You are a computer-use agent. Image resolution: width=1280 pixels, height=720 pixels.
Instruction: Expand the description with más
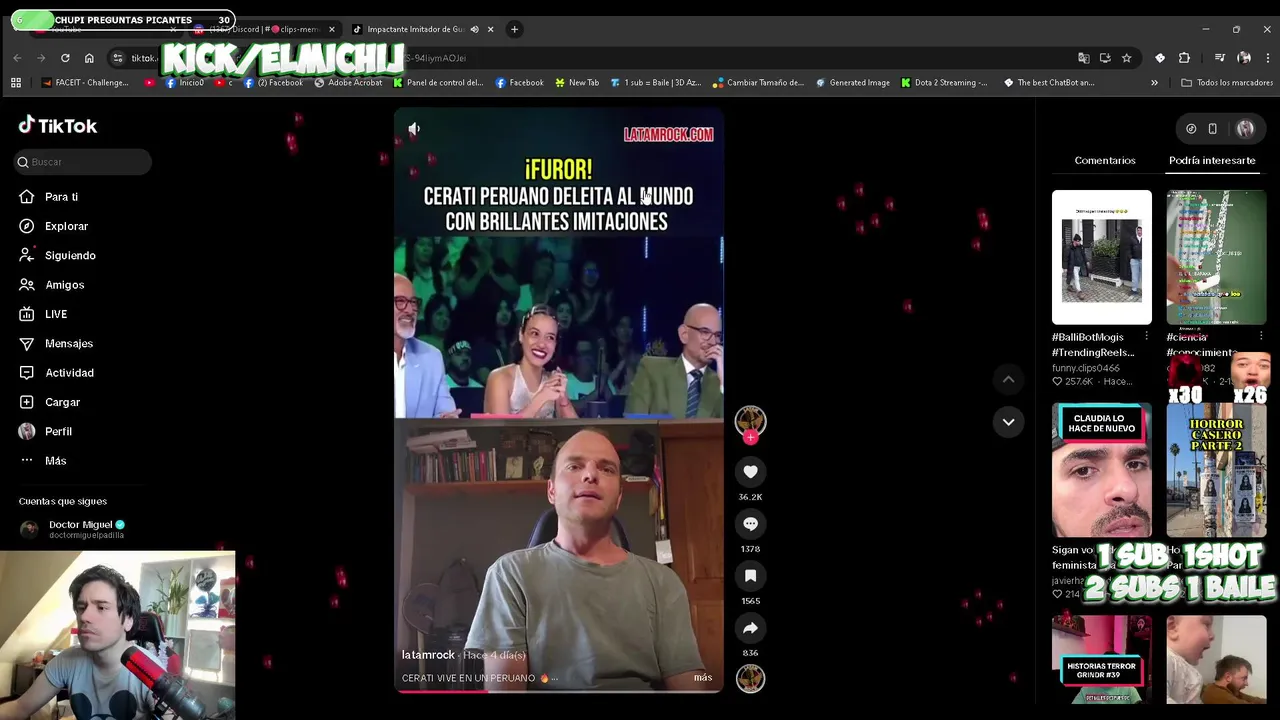(x=703, y=678)
